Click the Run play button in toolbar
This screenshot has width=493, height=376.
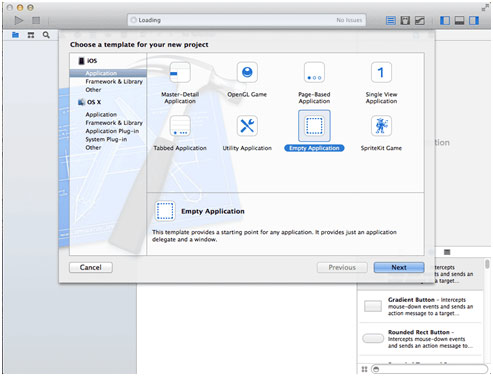tap(19, 20)
